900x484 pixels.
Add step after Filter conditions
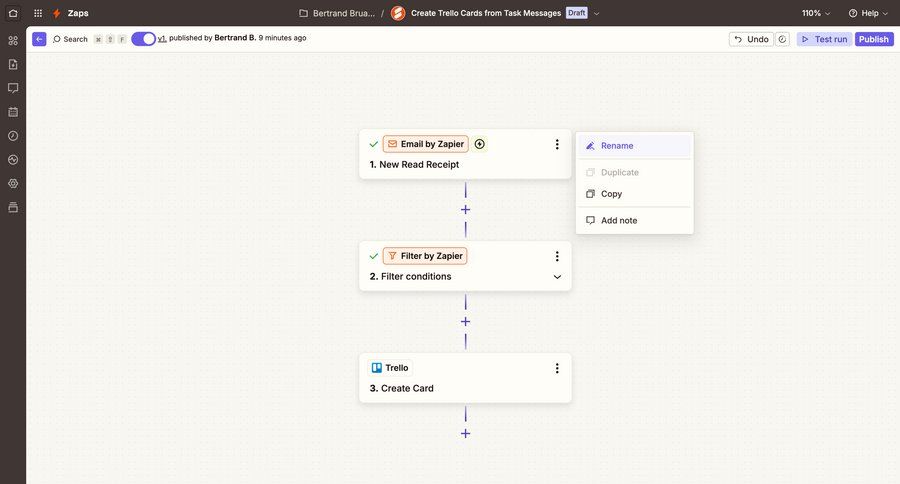click(x=465, y=322)
